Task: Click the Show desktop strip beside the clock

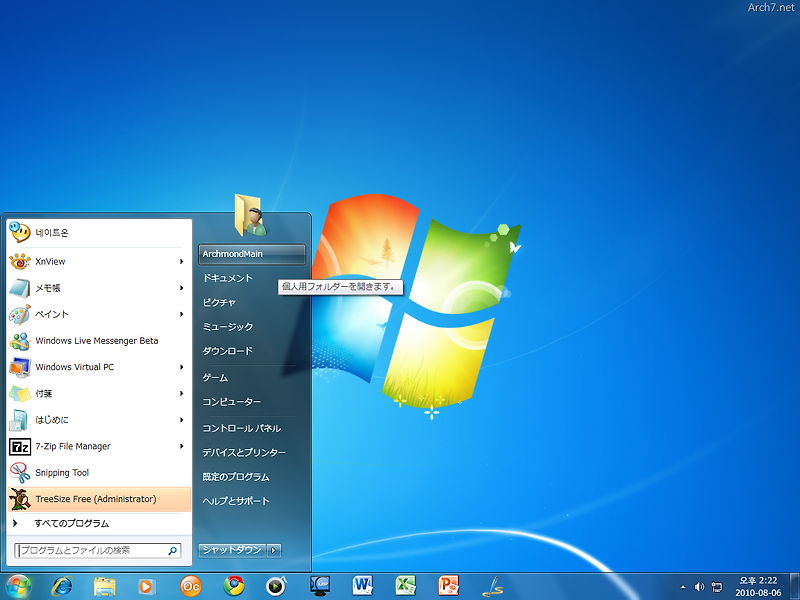Action: pos(795,587)
